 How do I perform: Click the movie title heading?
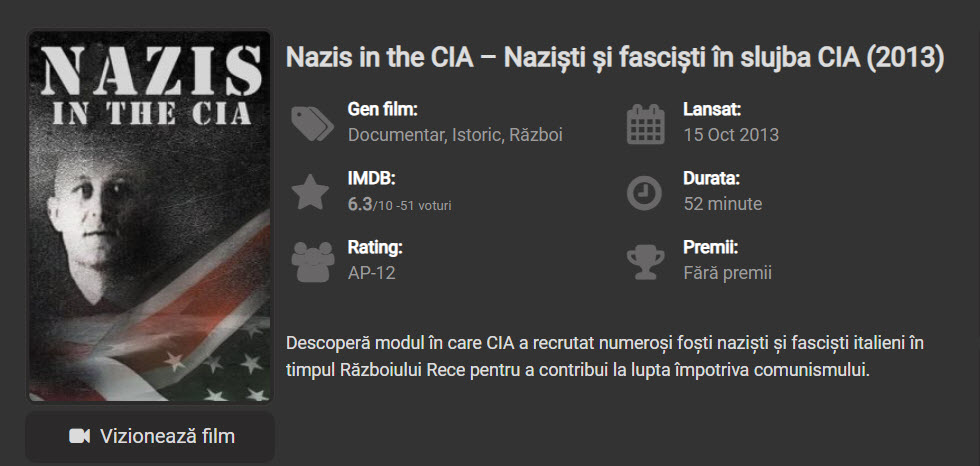pos(615,58)
